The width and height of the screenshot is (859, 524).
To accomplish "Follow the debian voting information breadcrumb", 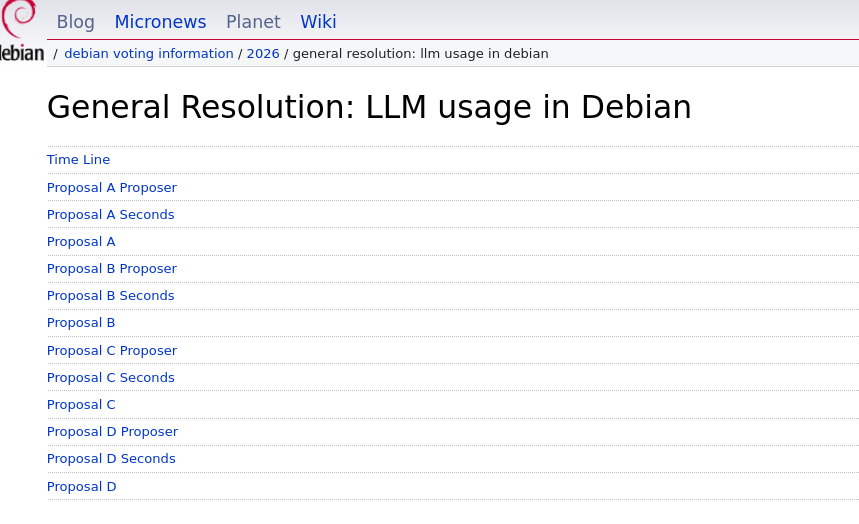I will click(148, 54).
